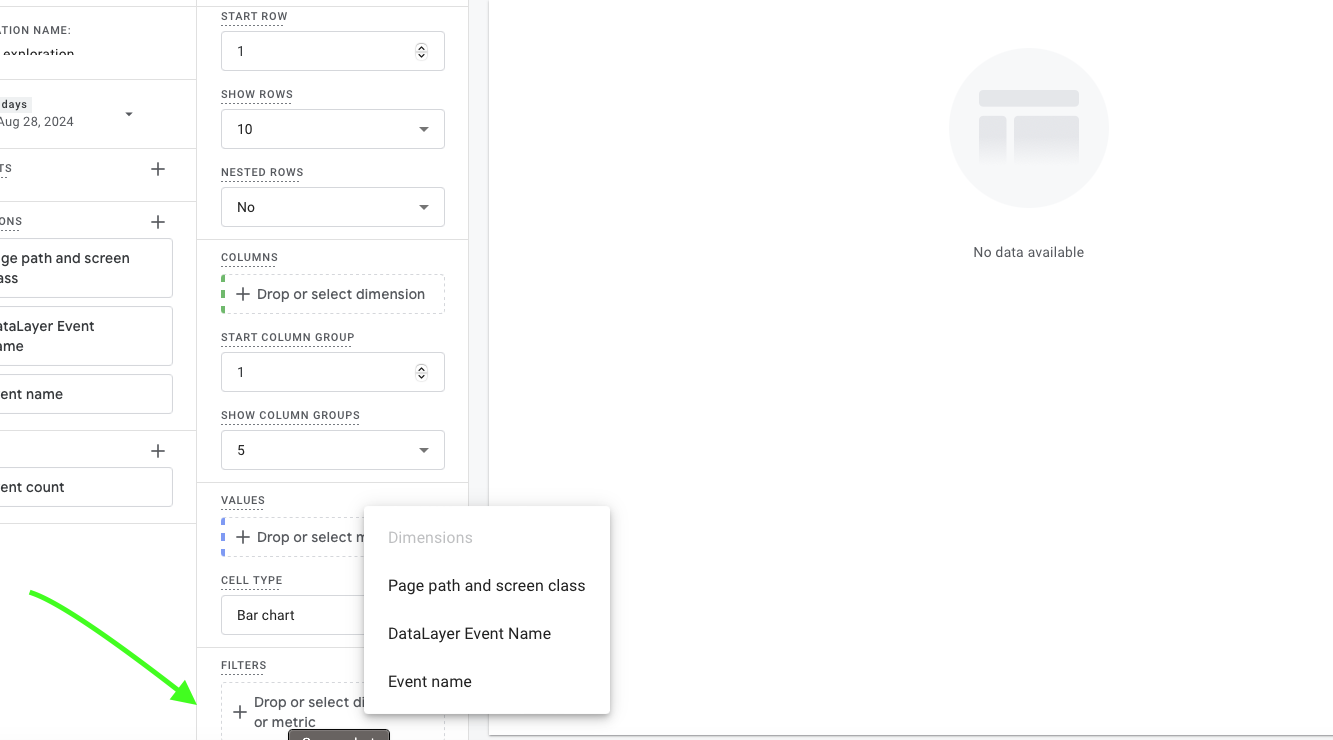Open the Nested Rows dropdown set to No

point(332,207)
